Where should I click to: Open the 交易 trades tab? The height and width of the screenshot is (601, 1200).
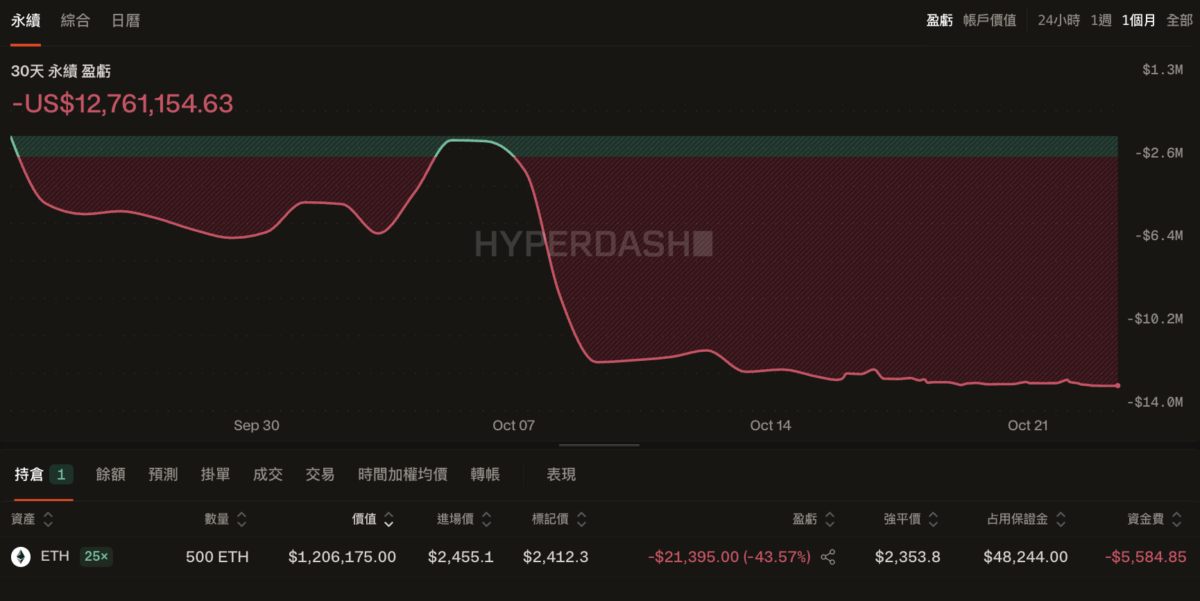[x=320, y=475]
